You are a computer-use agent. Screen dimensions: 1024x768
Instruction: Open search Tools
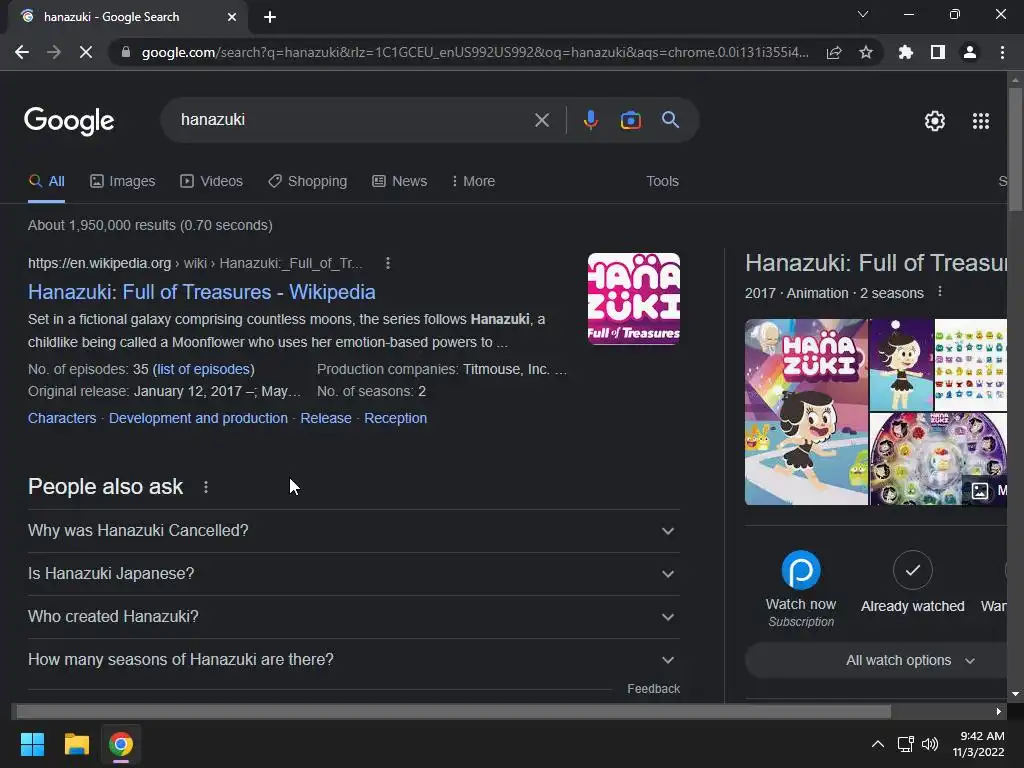coord(662,182)
